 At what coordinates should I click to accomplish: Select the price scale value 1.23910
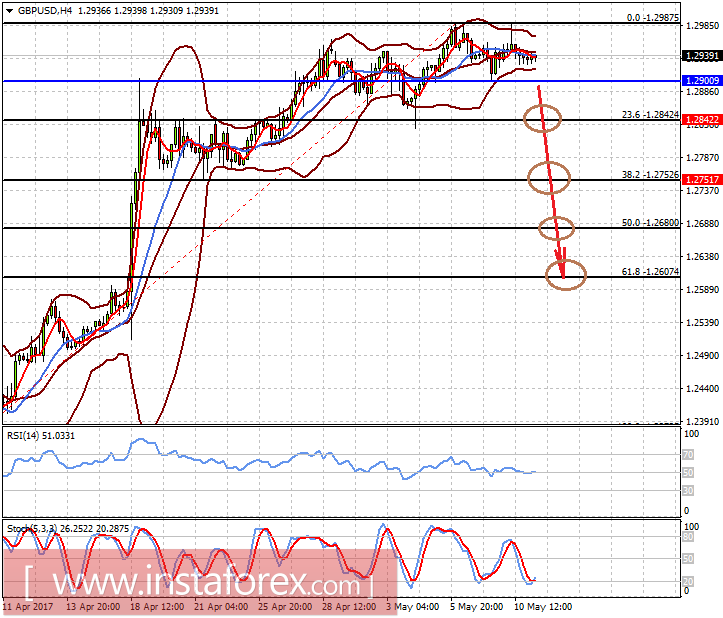coord(702,422)
